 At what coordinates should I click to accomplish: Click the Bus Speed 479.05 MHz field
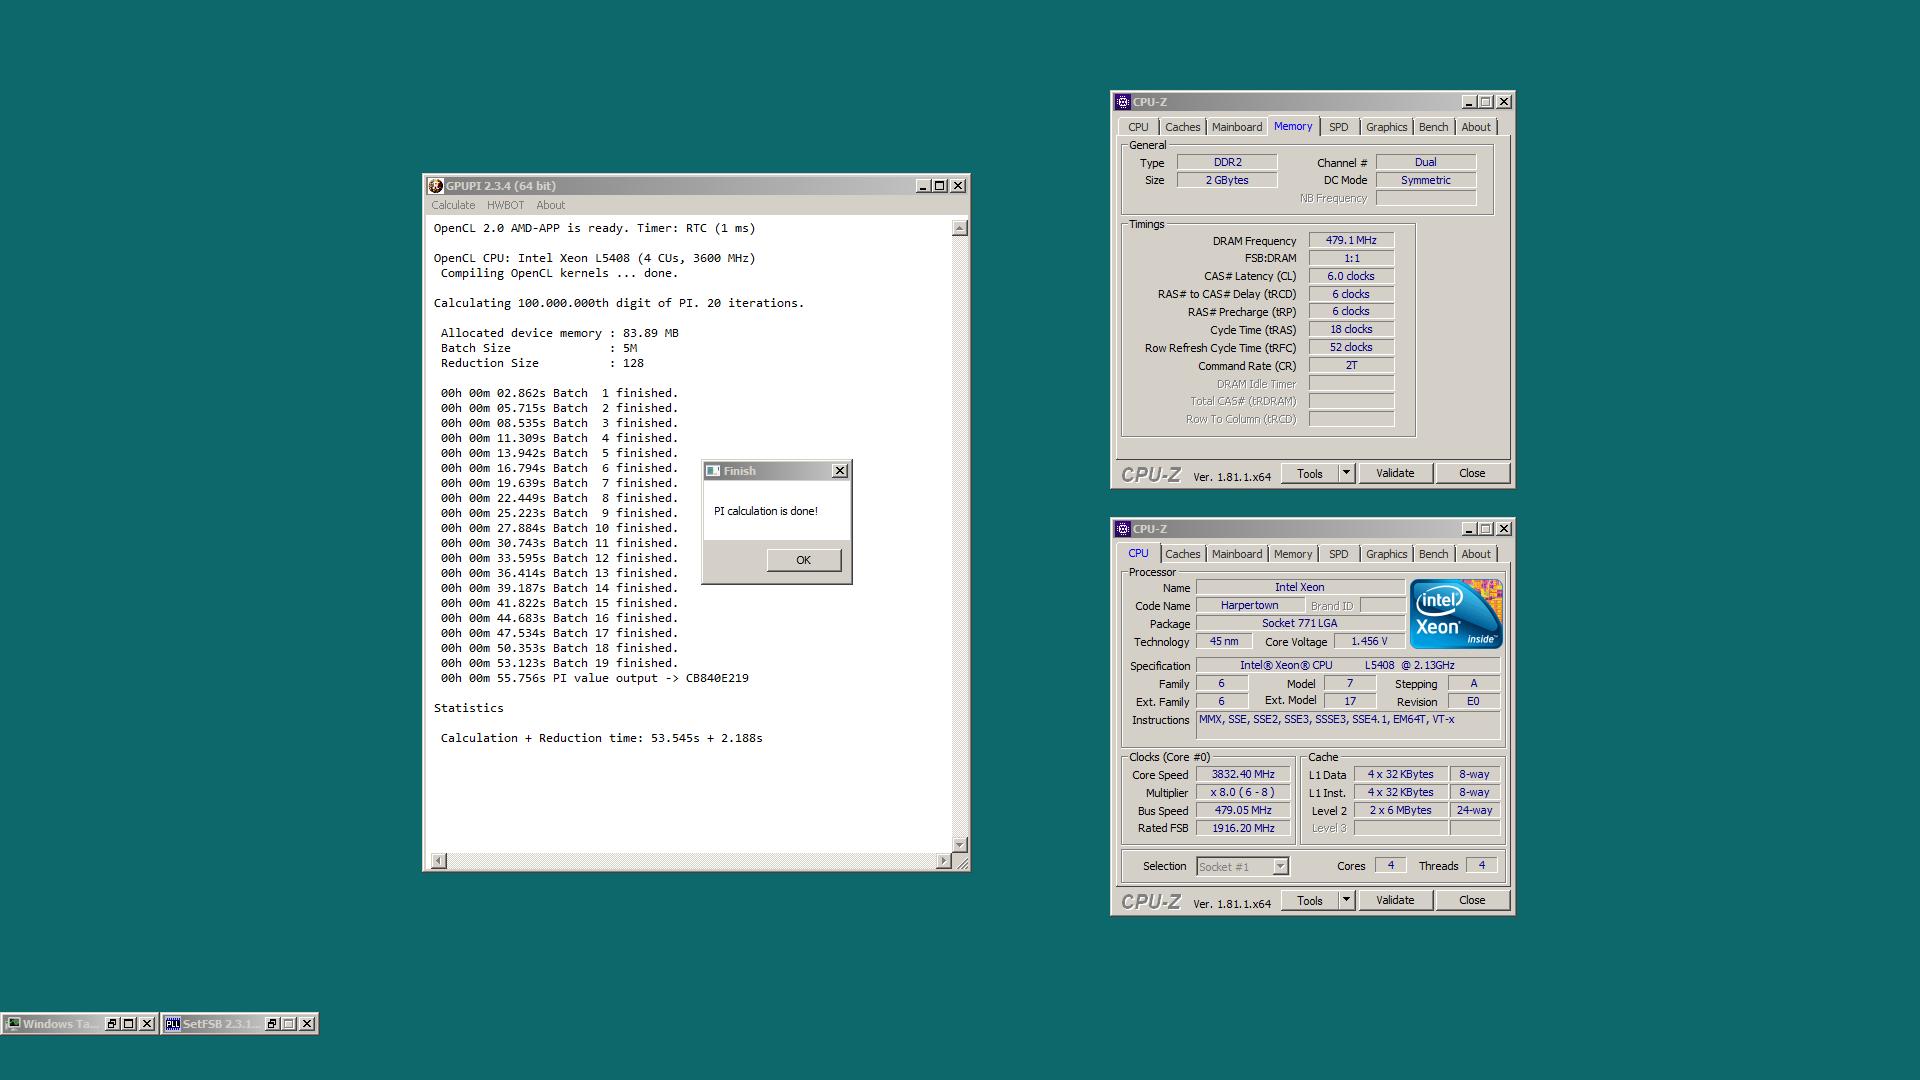coord(1243,811)
